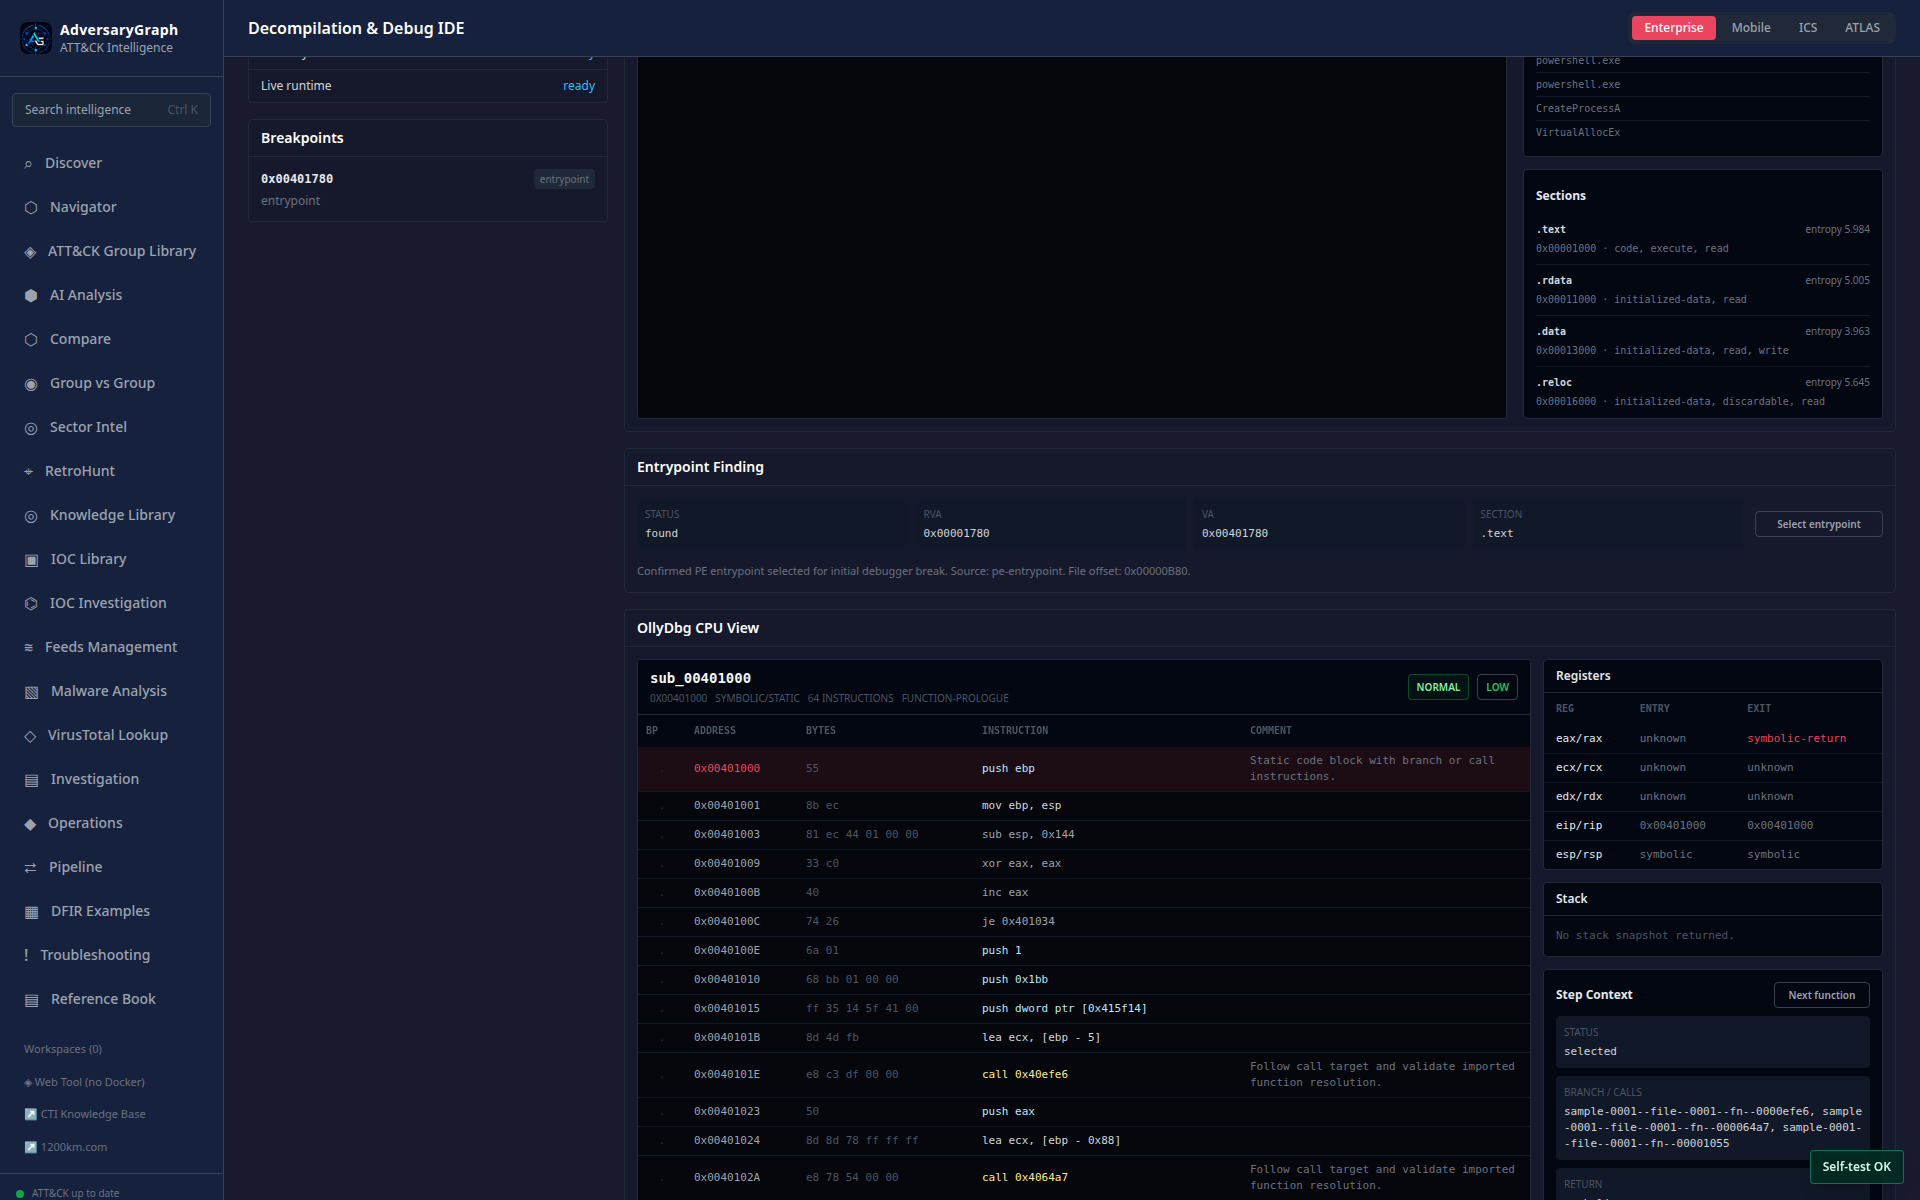The height and width of the screenshot is (1200, 1920).
Task: Click the Knowledge Library icon
Action: [x=31, y=516]
